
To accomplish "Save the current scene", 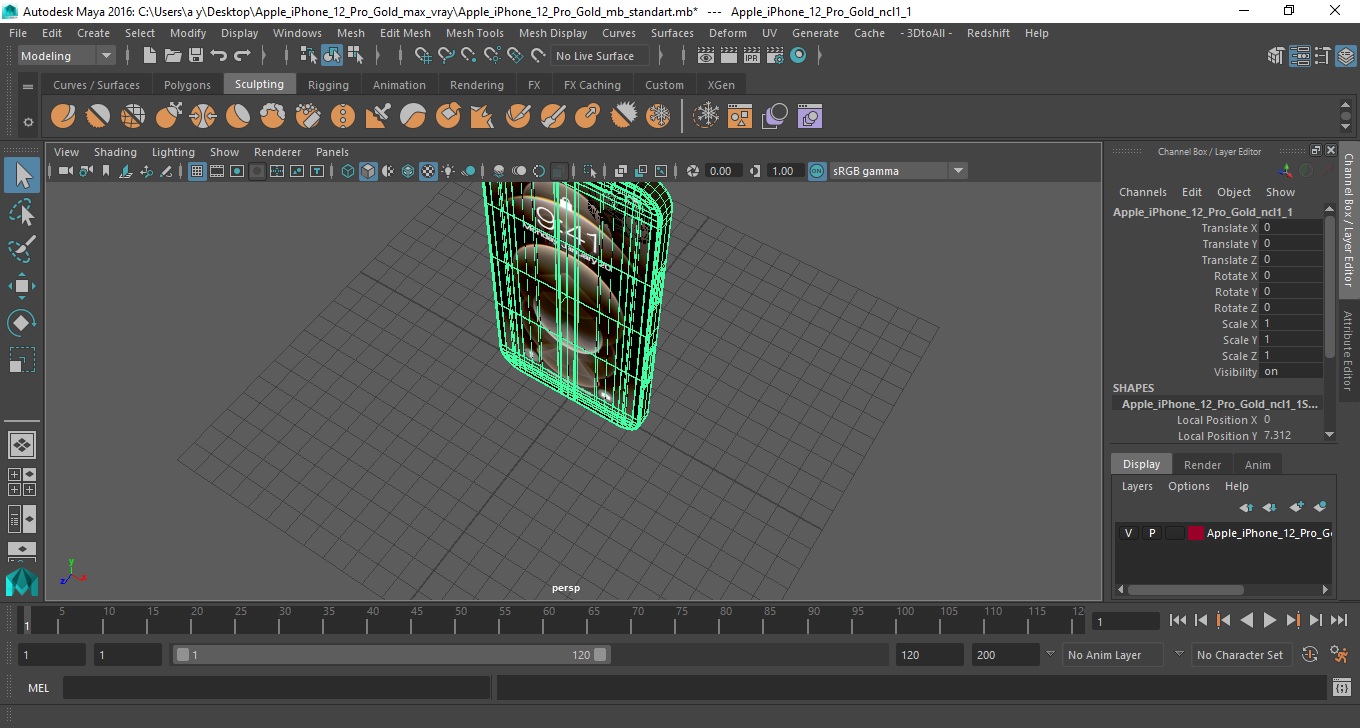I will click(x=196, y=56).
